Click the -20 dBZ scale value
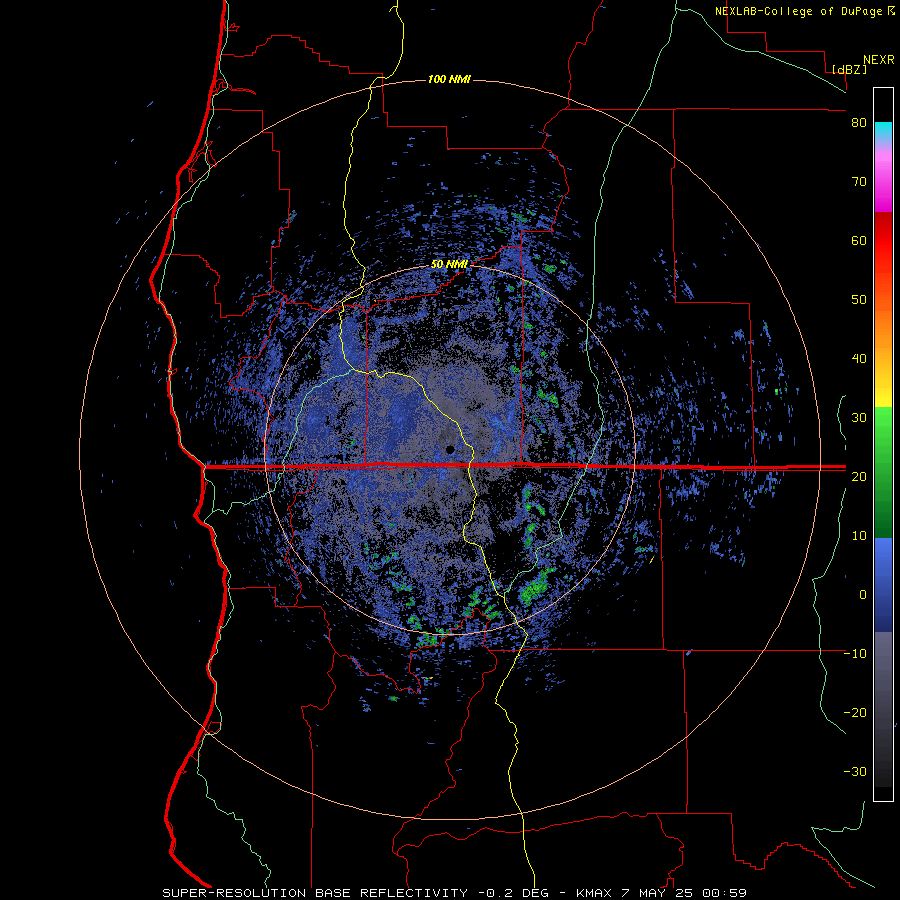This screenshot has width=900, height=900. [x=855, y=712]
